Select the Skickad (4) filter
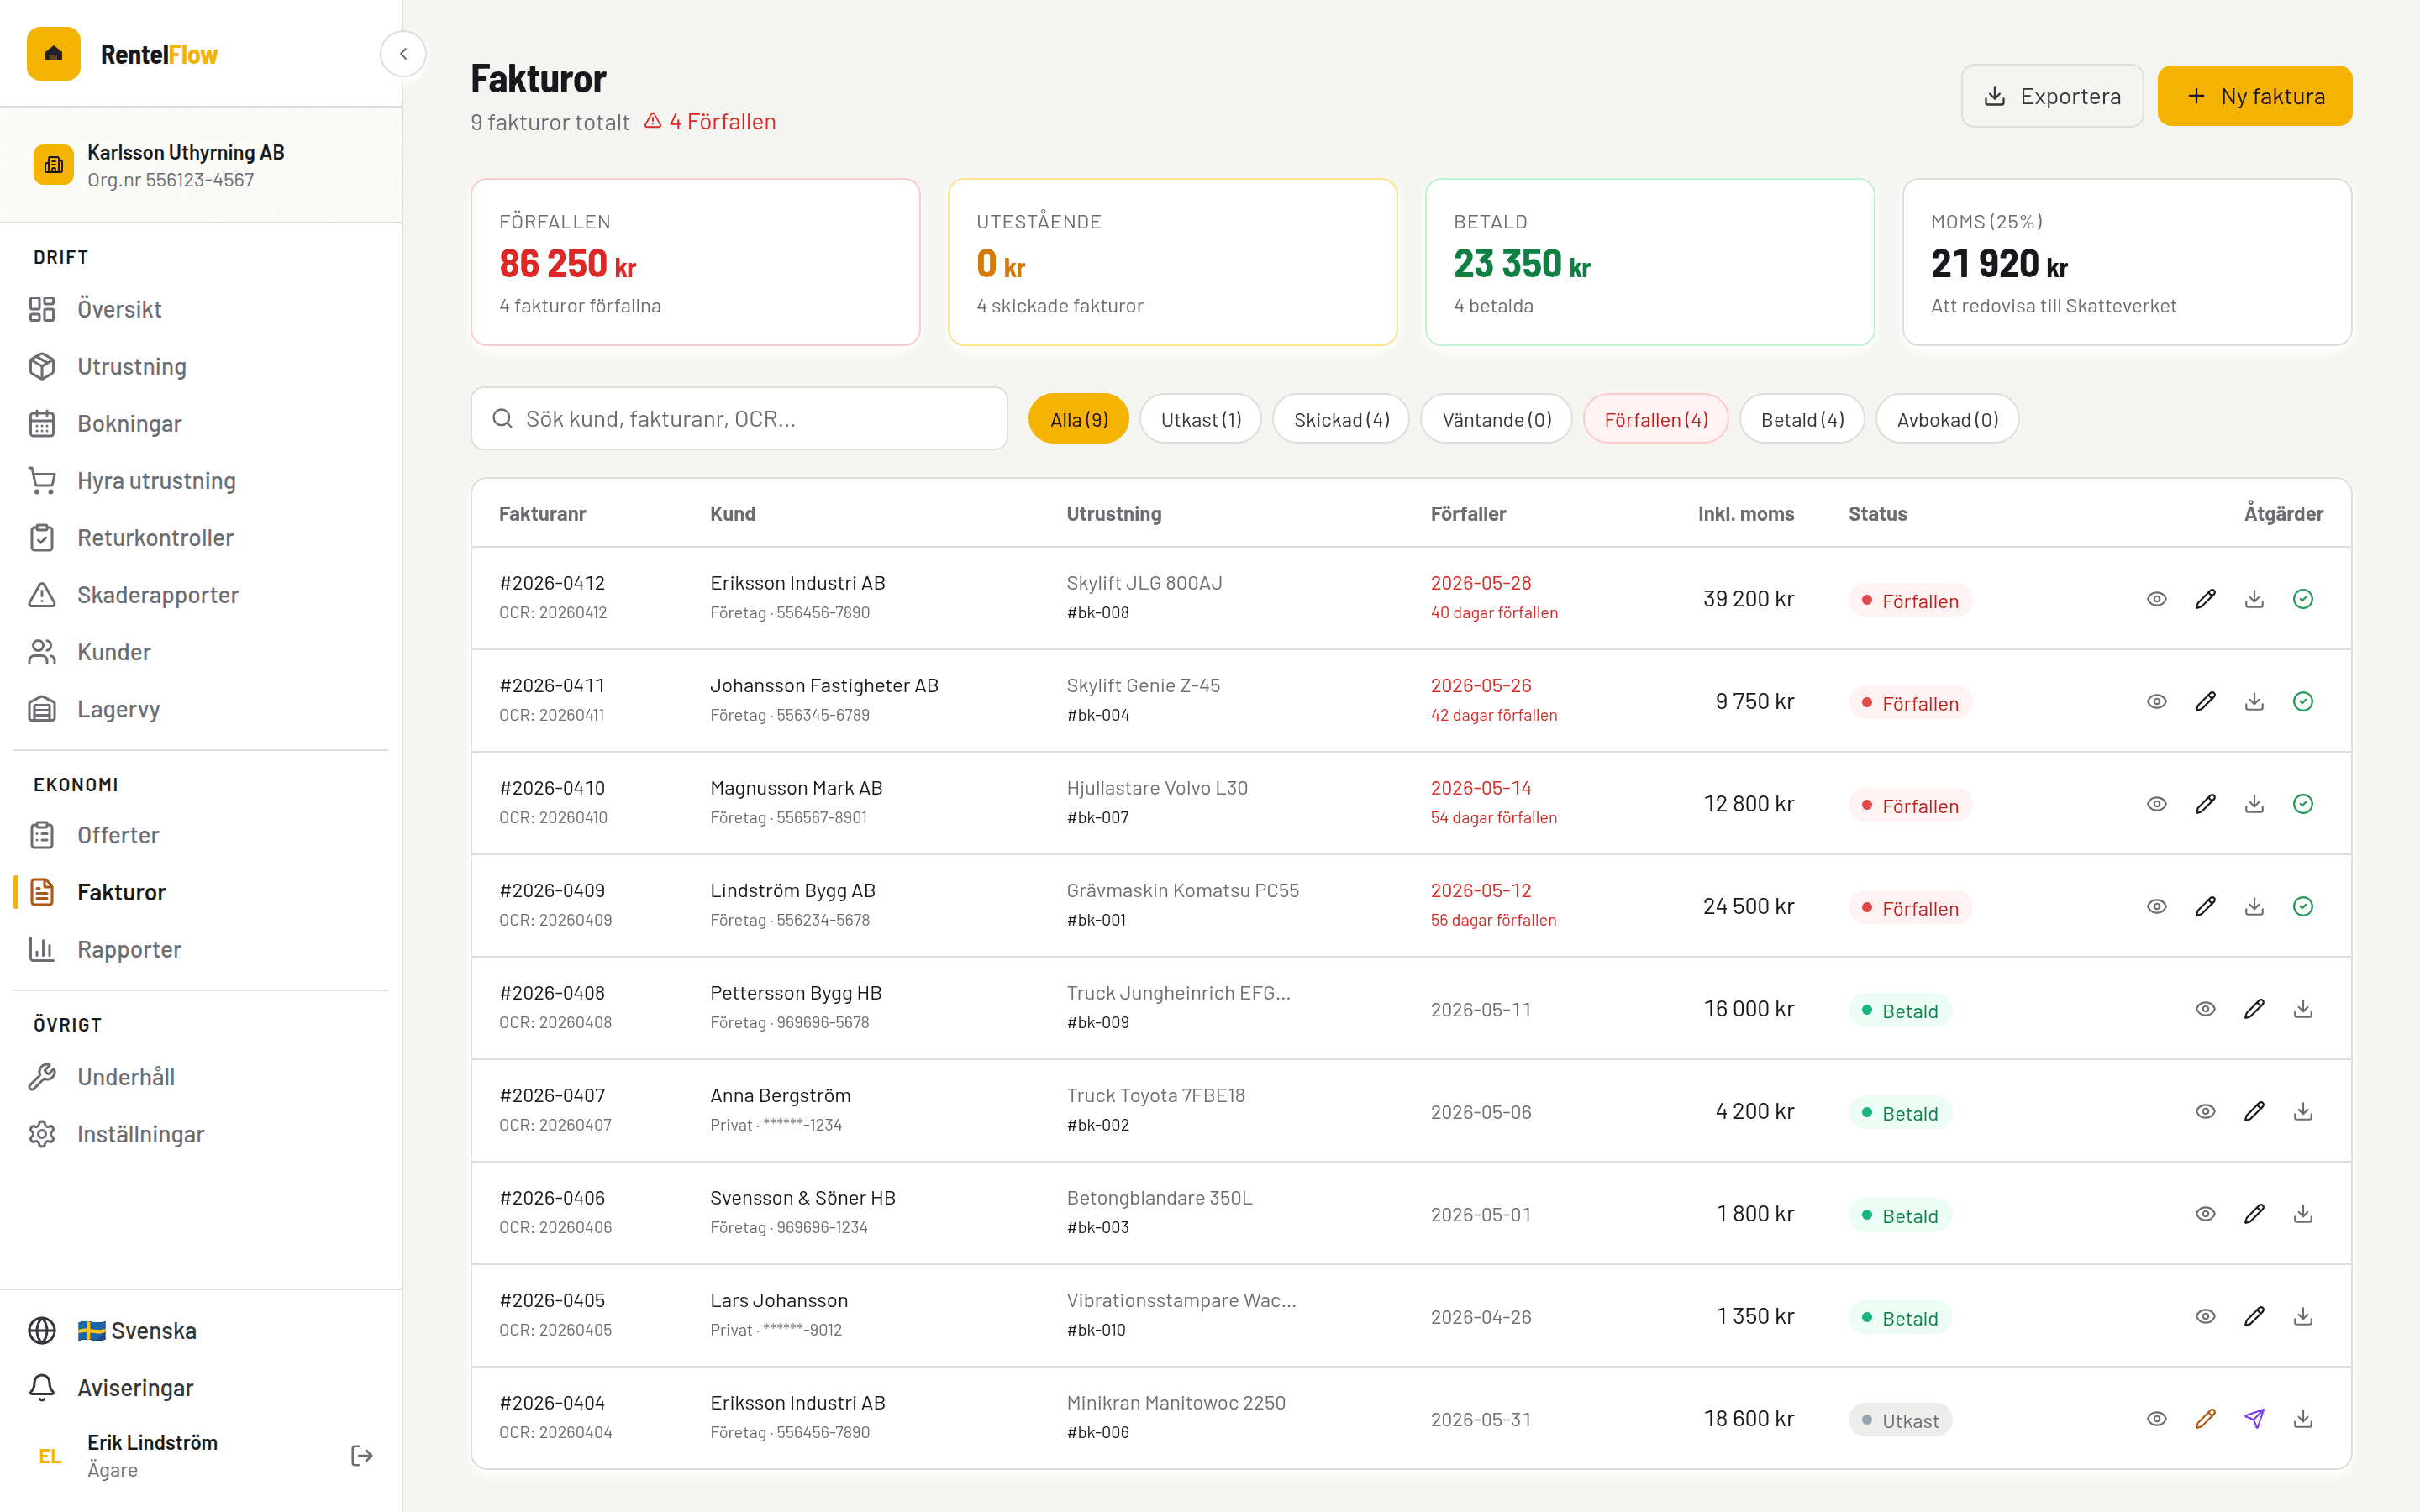This screenshot has height=1512, width=2420. [1341, 419]
